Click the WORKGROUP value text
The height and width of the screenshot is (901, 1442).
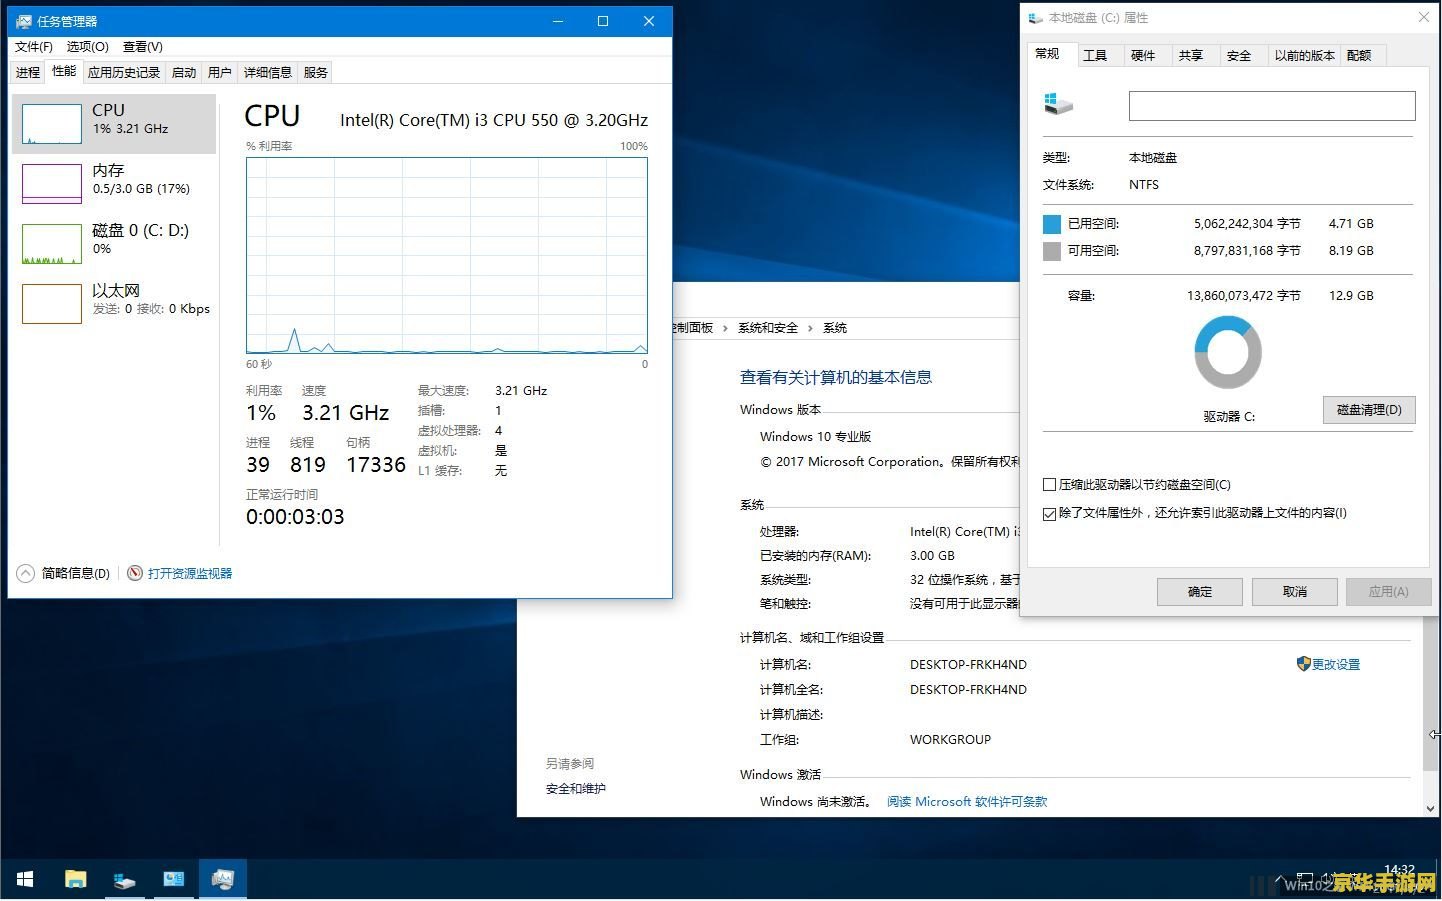tap(950, 740)
